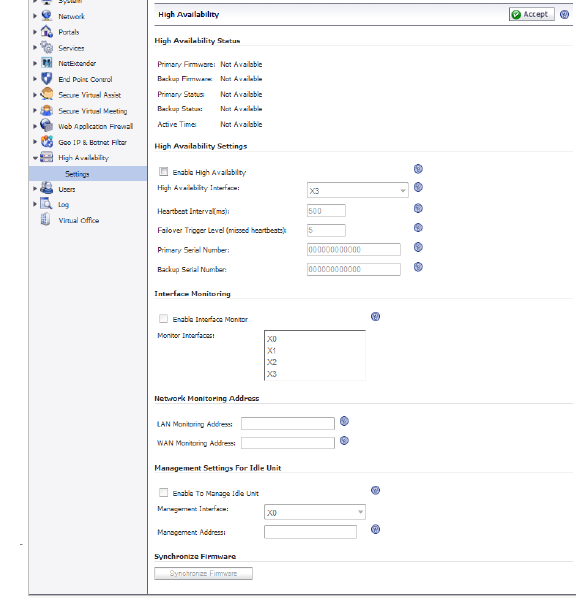Screen dimensions: 576x607
Task: Open help icon next to Accept button
Action: pyautogui.click(x=564, y=14)
